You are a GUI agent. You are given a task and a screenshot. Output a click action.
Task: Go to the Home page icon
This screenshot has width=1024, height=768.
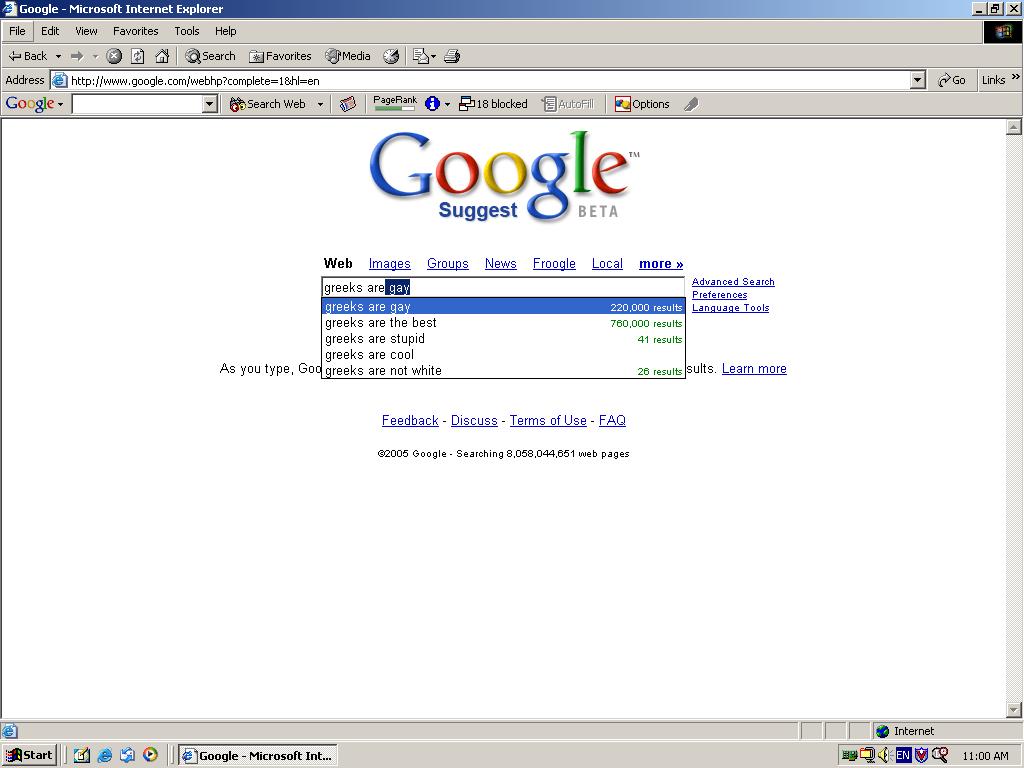click(x=162, y=56)
